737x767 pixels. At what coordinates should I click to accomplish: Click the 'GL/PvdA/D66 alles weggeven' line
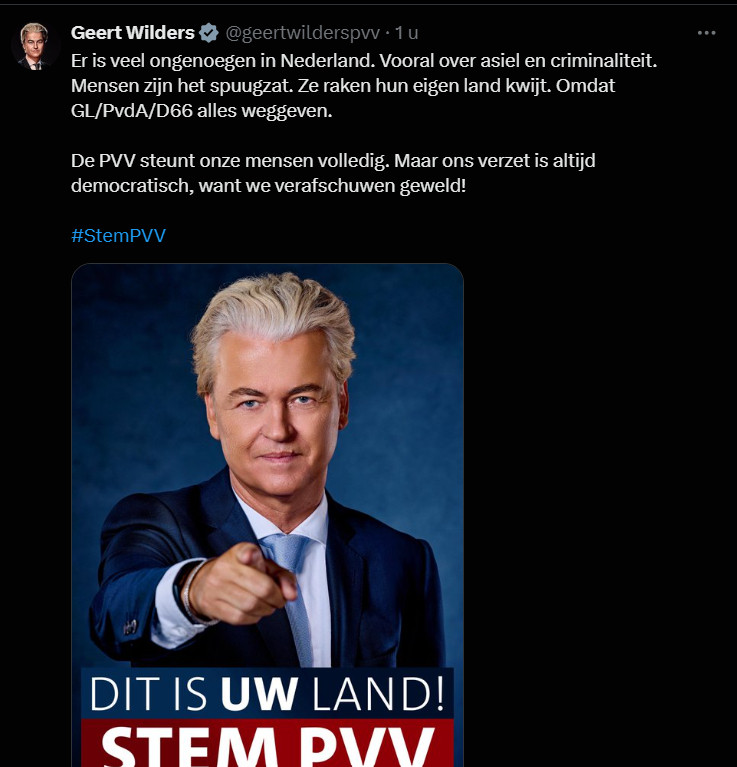click(x=201, y=111)
